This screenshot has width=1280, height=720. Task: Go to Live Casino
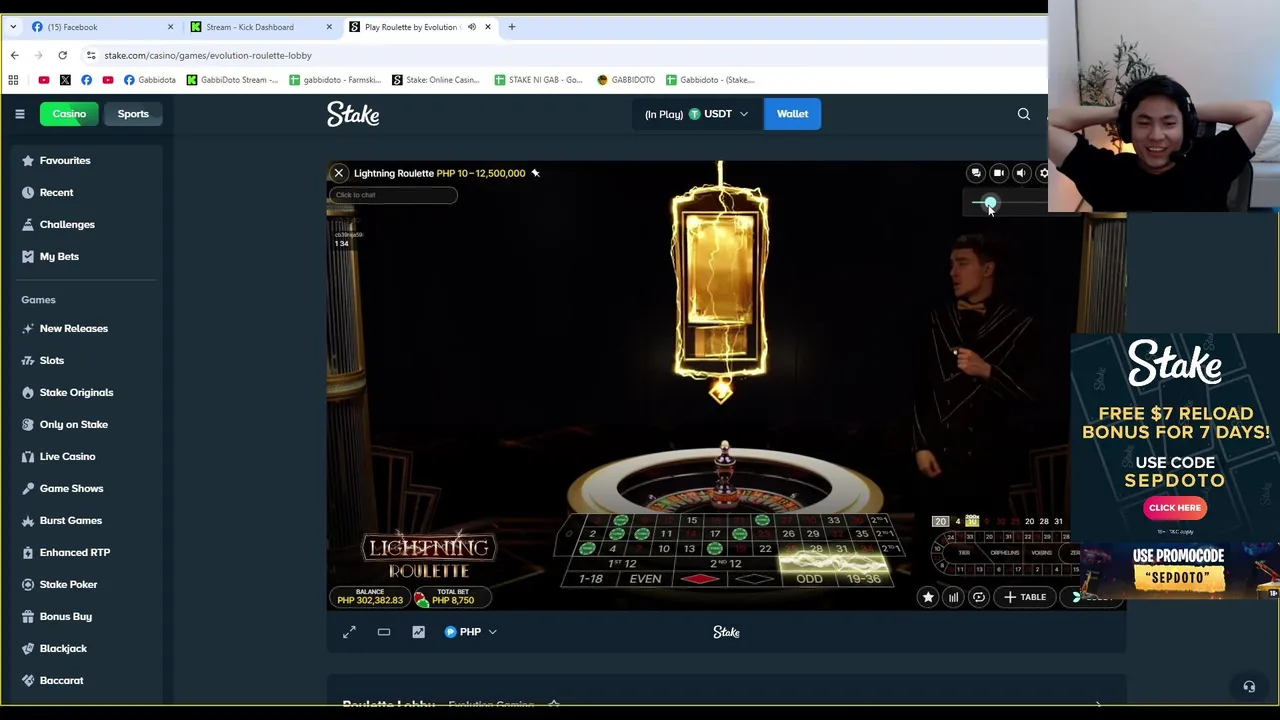(67, 456)
